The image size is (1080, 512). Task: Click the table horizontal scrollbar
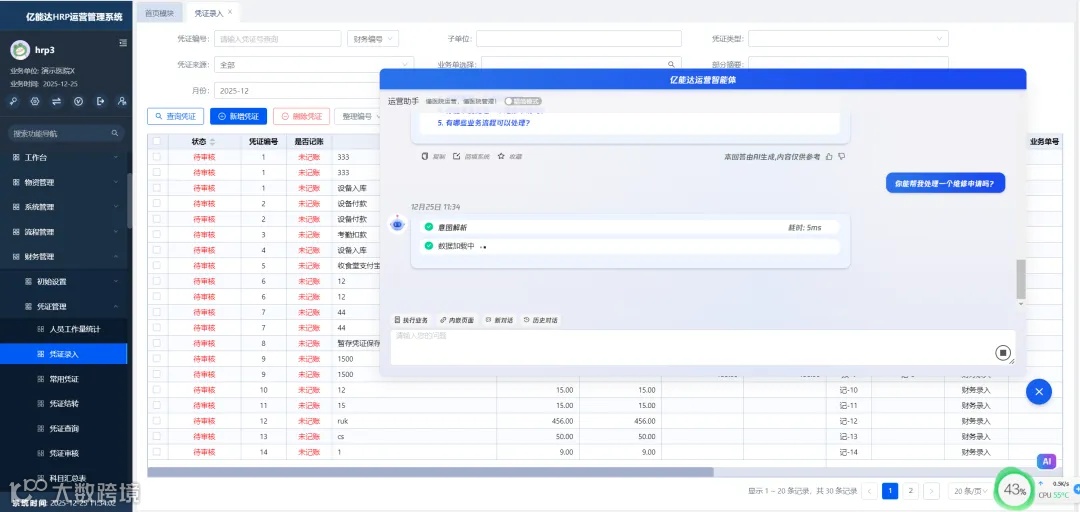(430, 472)
